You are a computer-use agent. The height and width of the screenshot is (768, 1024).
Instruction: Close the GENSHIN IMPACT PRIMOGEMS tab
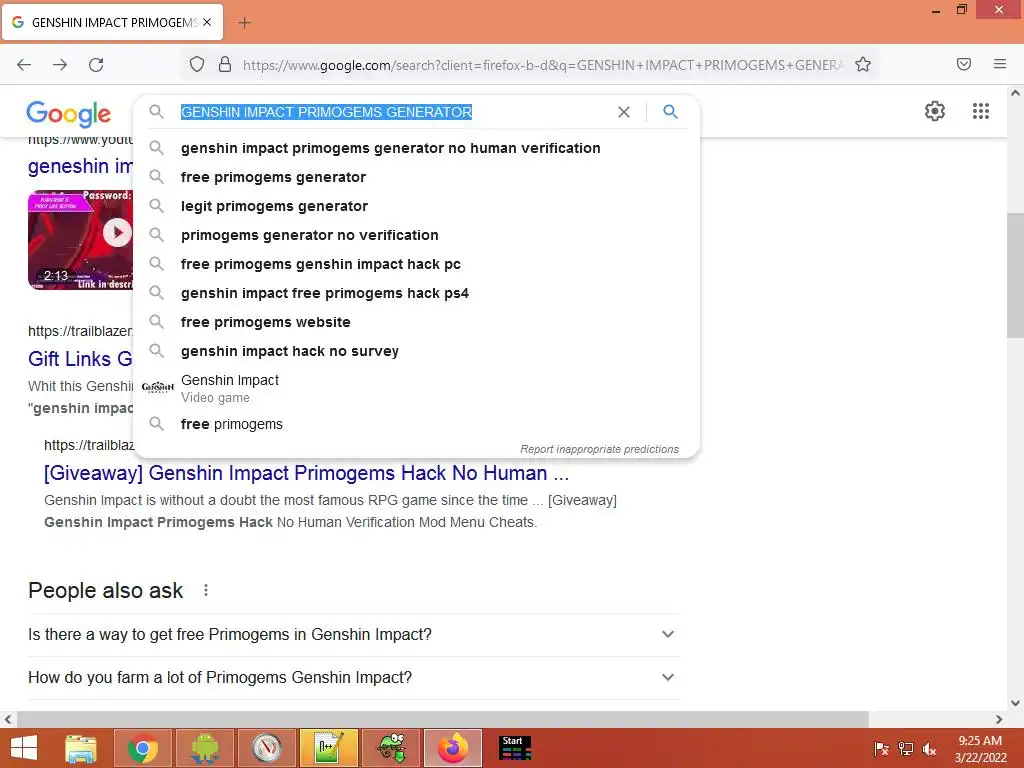click(x=207, y=22)
